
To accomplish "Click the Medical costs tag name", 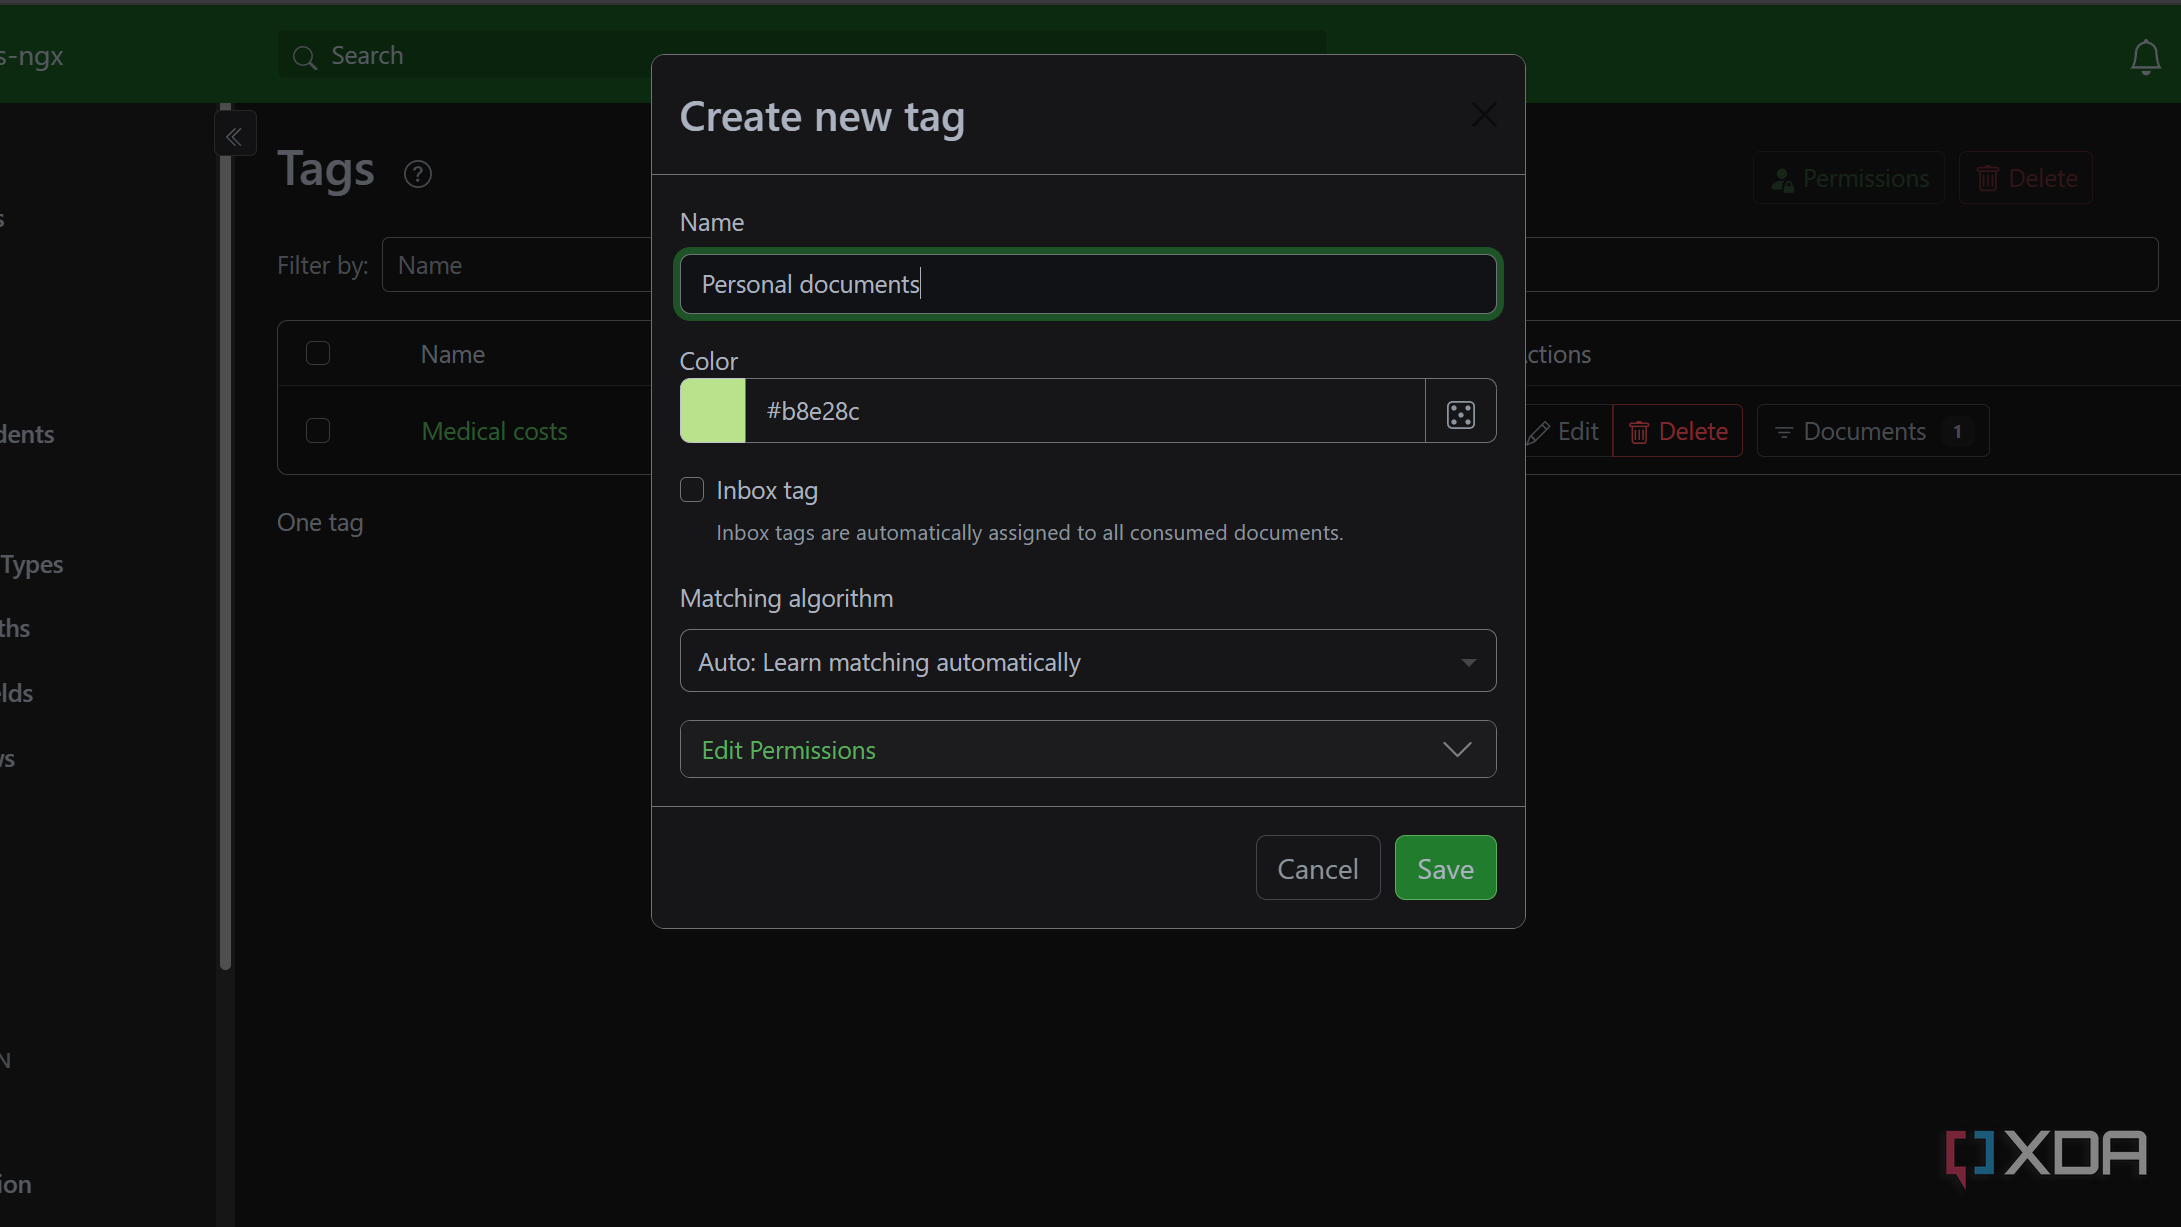I will 494,431.
